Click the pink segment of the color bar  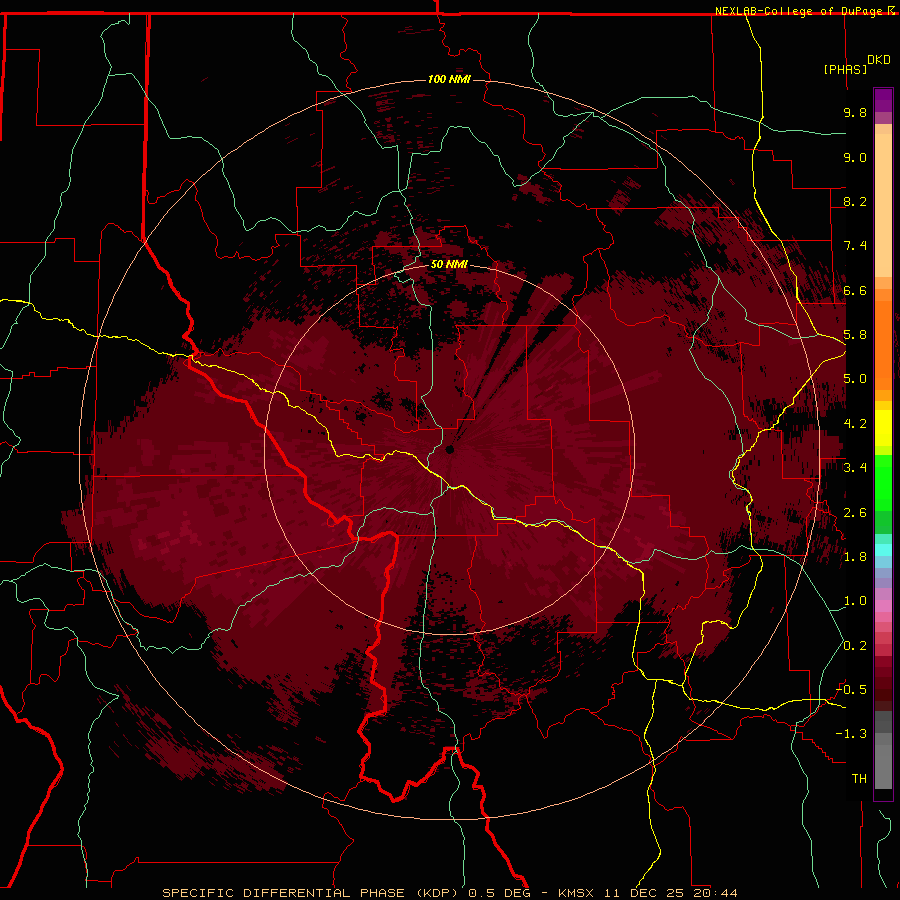(883, 606)
